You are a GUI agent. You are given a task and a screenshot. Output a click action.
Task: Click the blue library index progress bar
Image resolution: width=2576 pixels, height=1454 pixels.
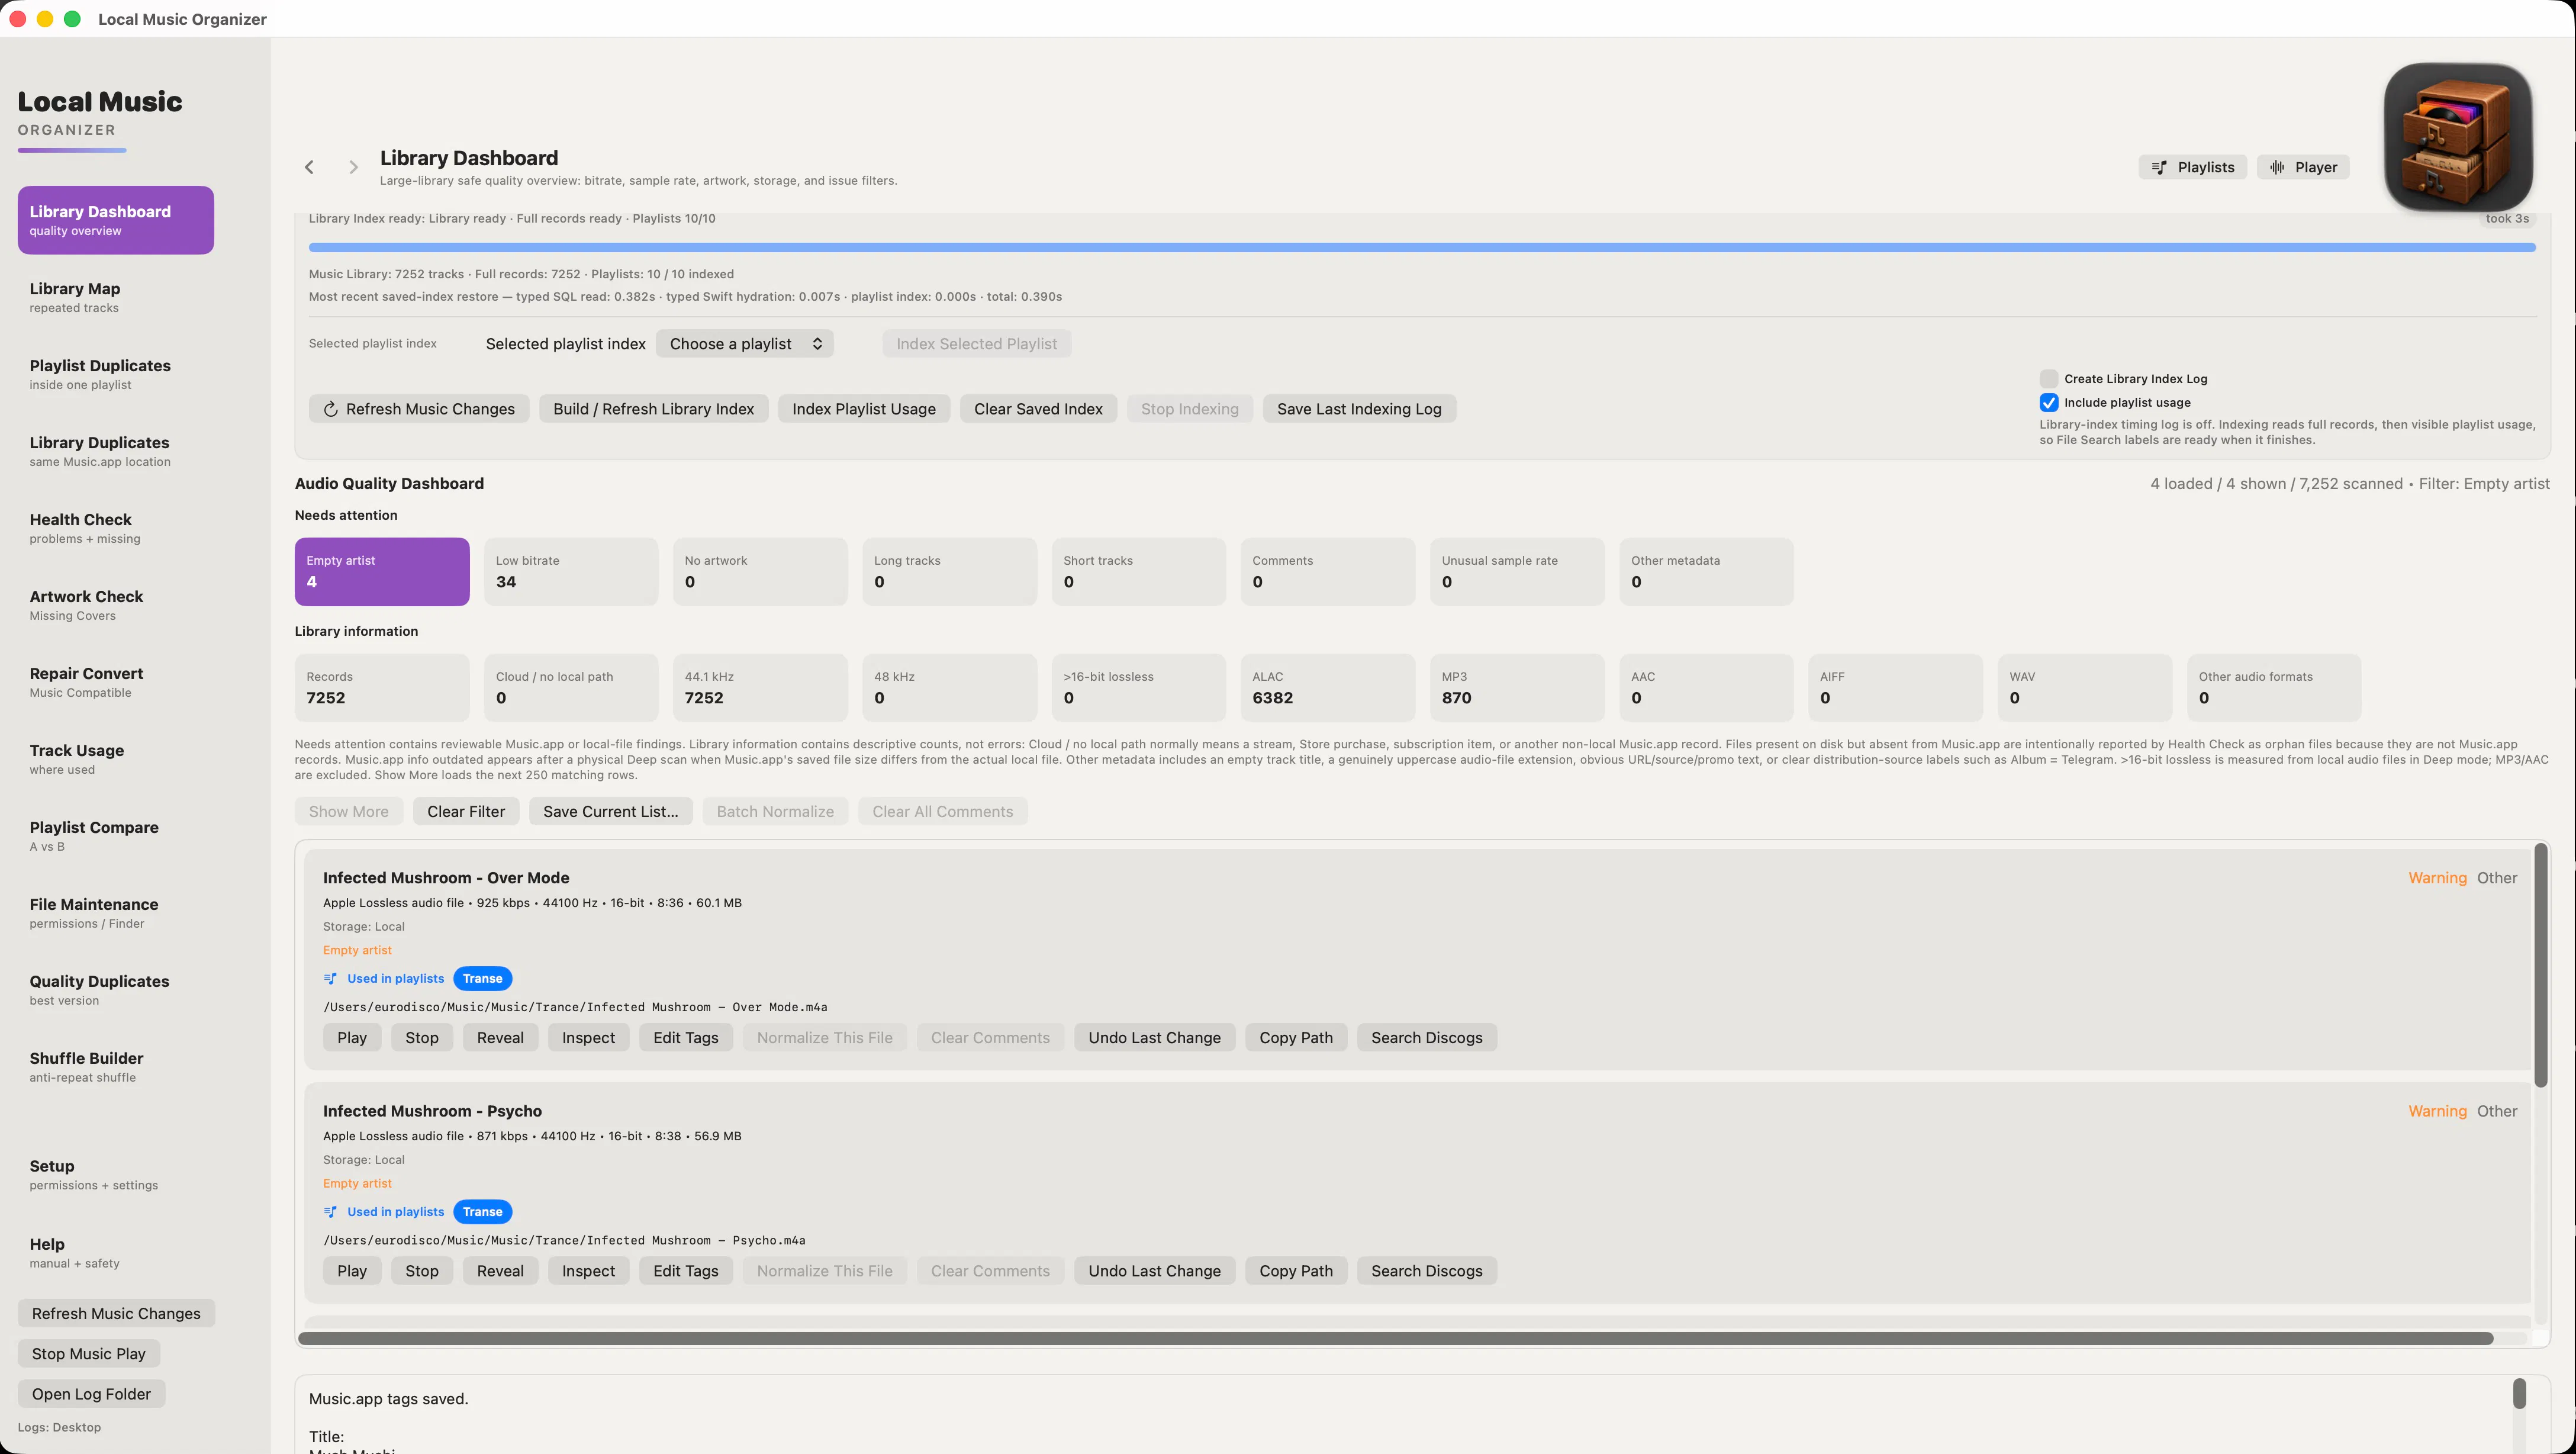tap(1422, 247)
